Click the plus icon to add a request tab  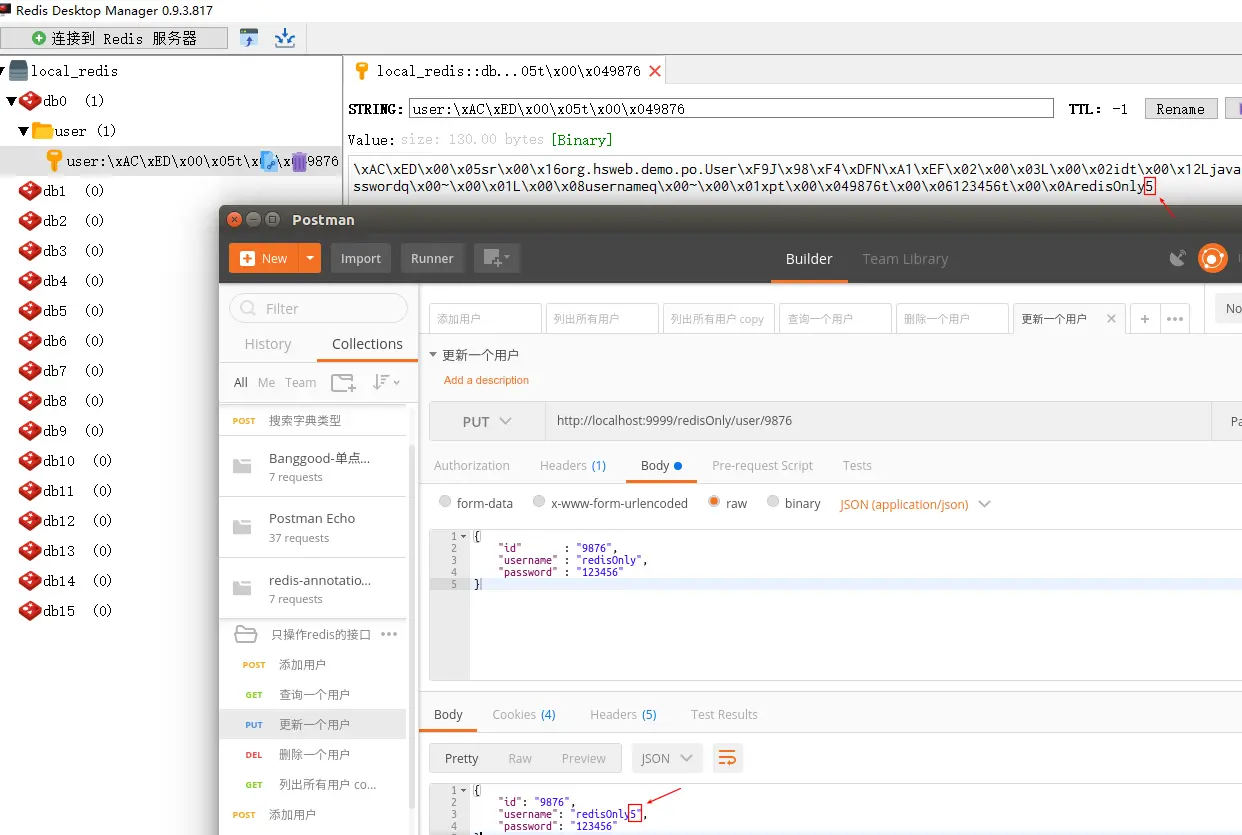point(1145,319)
